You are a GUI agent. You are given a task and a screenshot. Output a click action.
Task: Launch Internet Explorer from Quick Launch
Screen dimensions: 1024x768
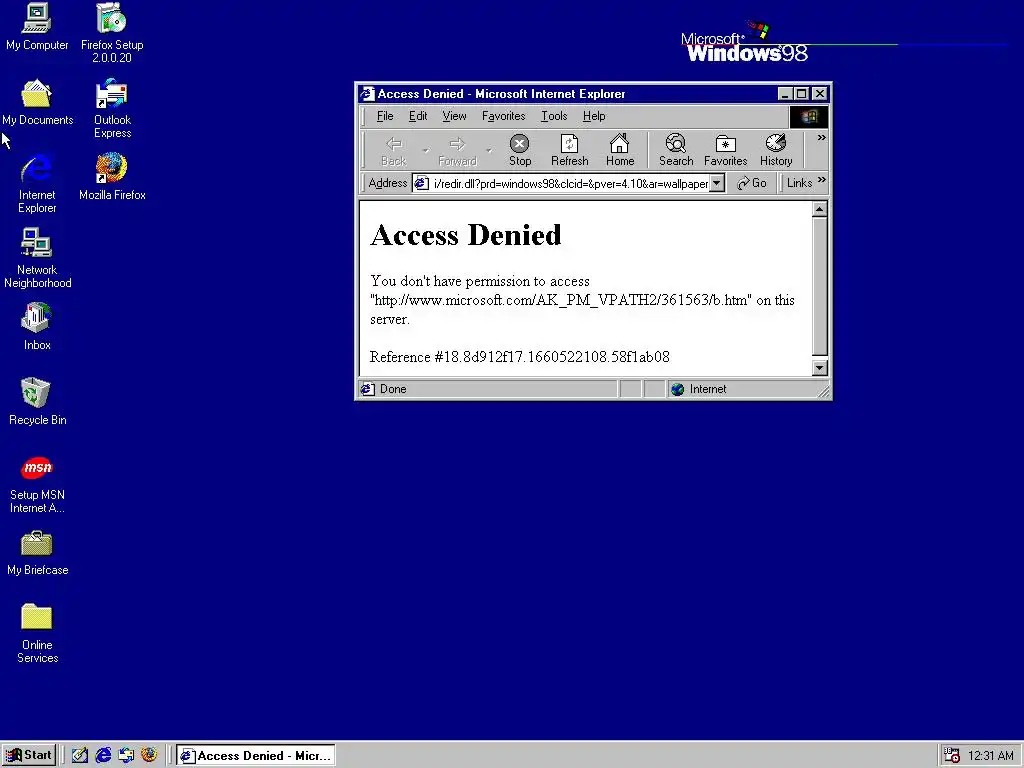(103, 756)
